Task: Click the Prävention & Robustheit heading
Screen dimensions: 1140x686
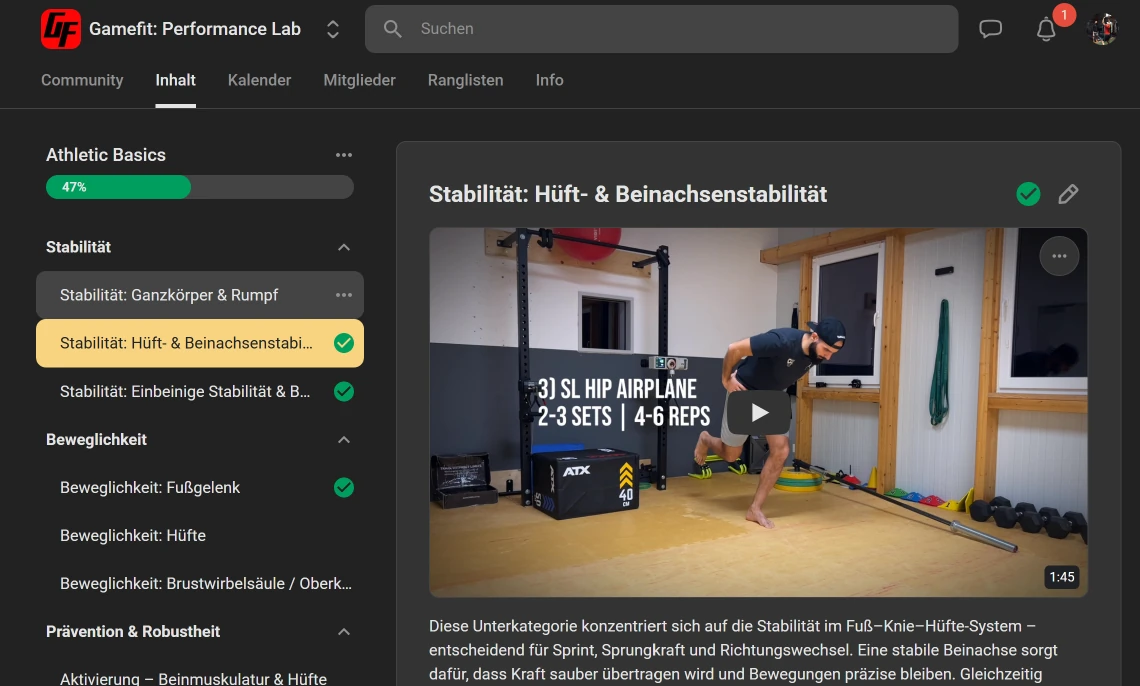Action: pos(133,631)
